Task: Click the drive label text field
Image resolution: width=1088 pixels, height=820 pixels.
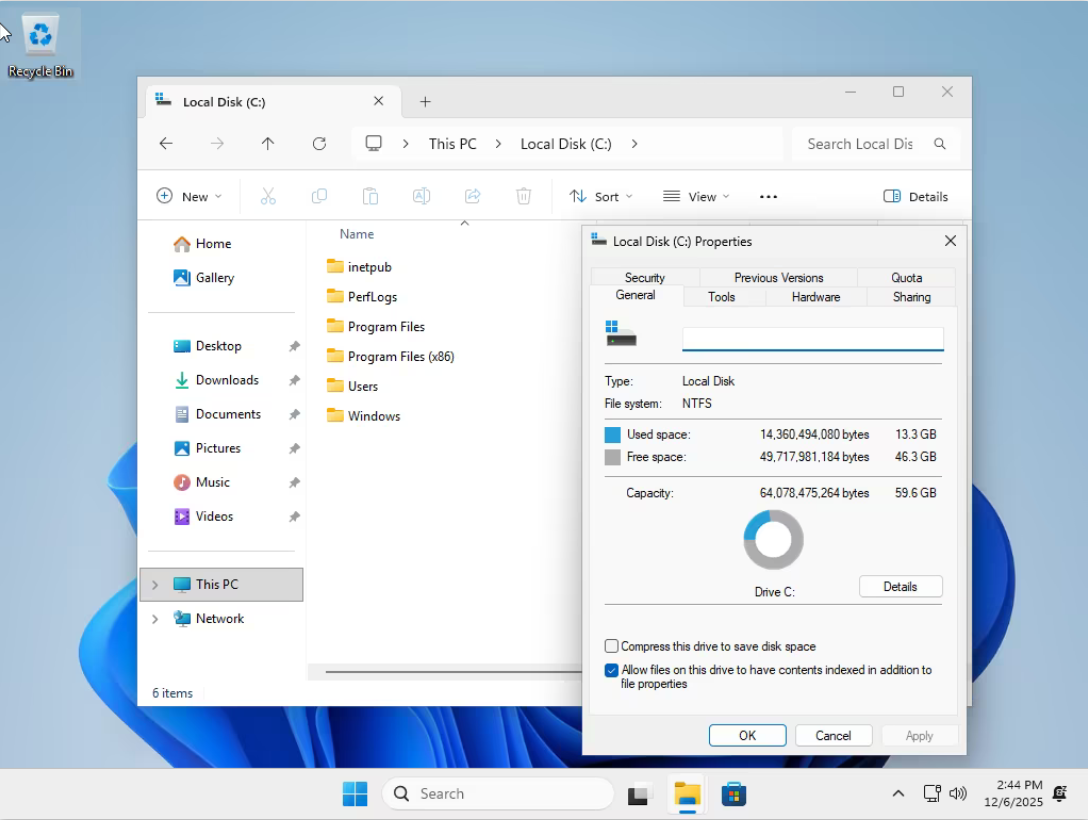Action: tap(812, 339)
